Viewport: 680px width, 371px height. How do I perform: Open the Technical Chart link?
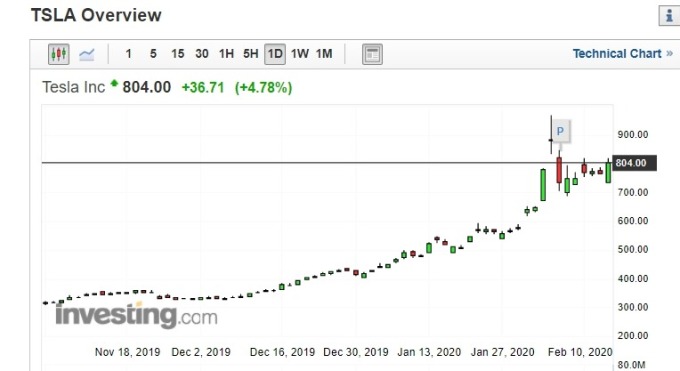[623, 53]
